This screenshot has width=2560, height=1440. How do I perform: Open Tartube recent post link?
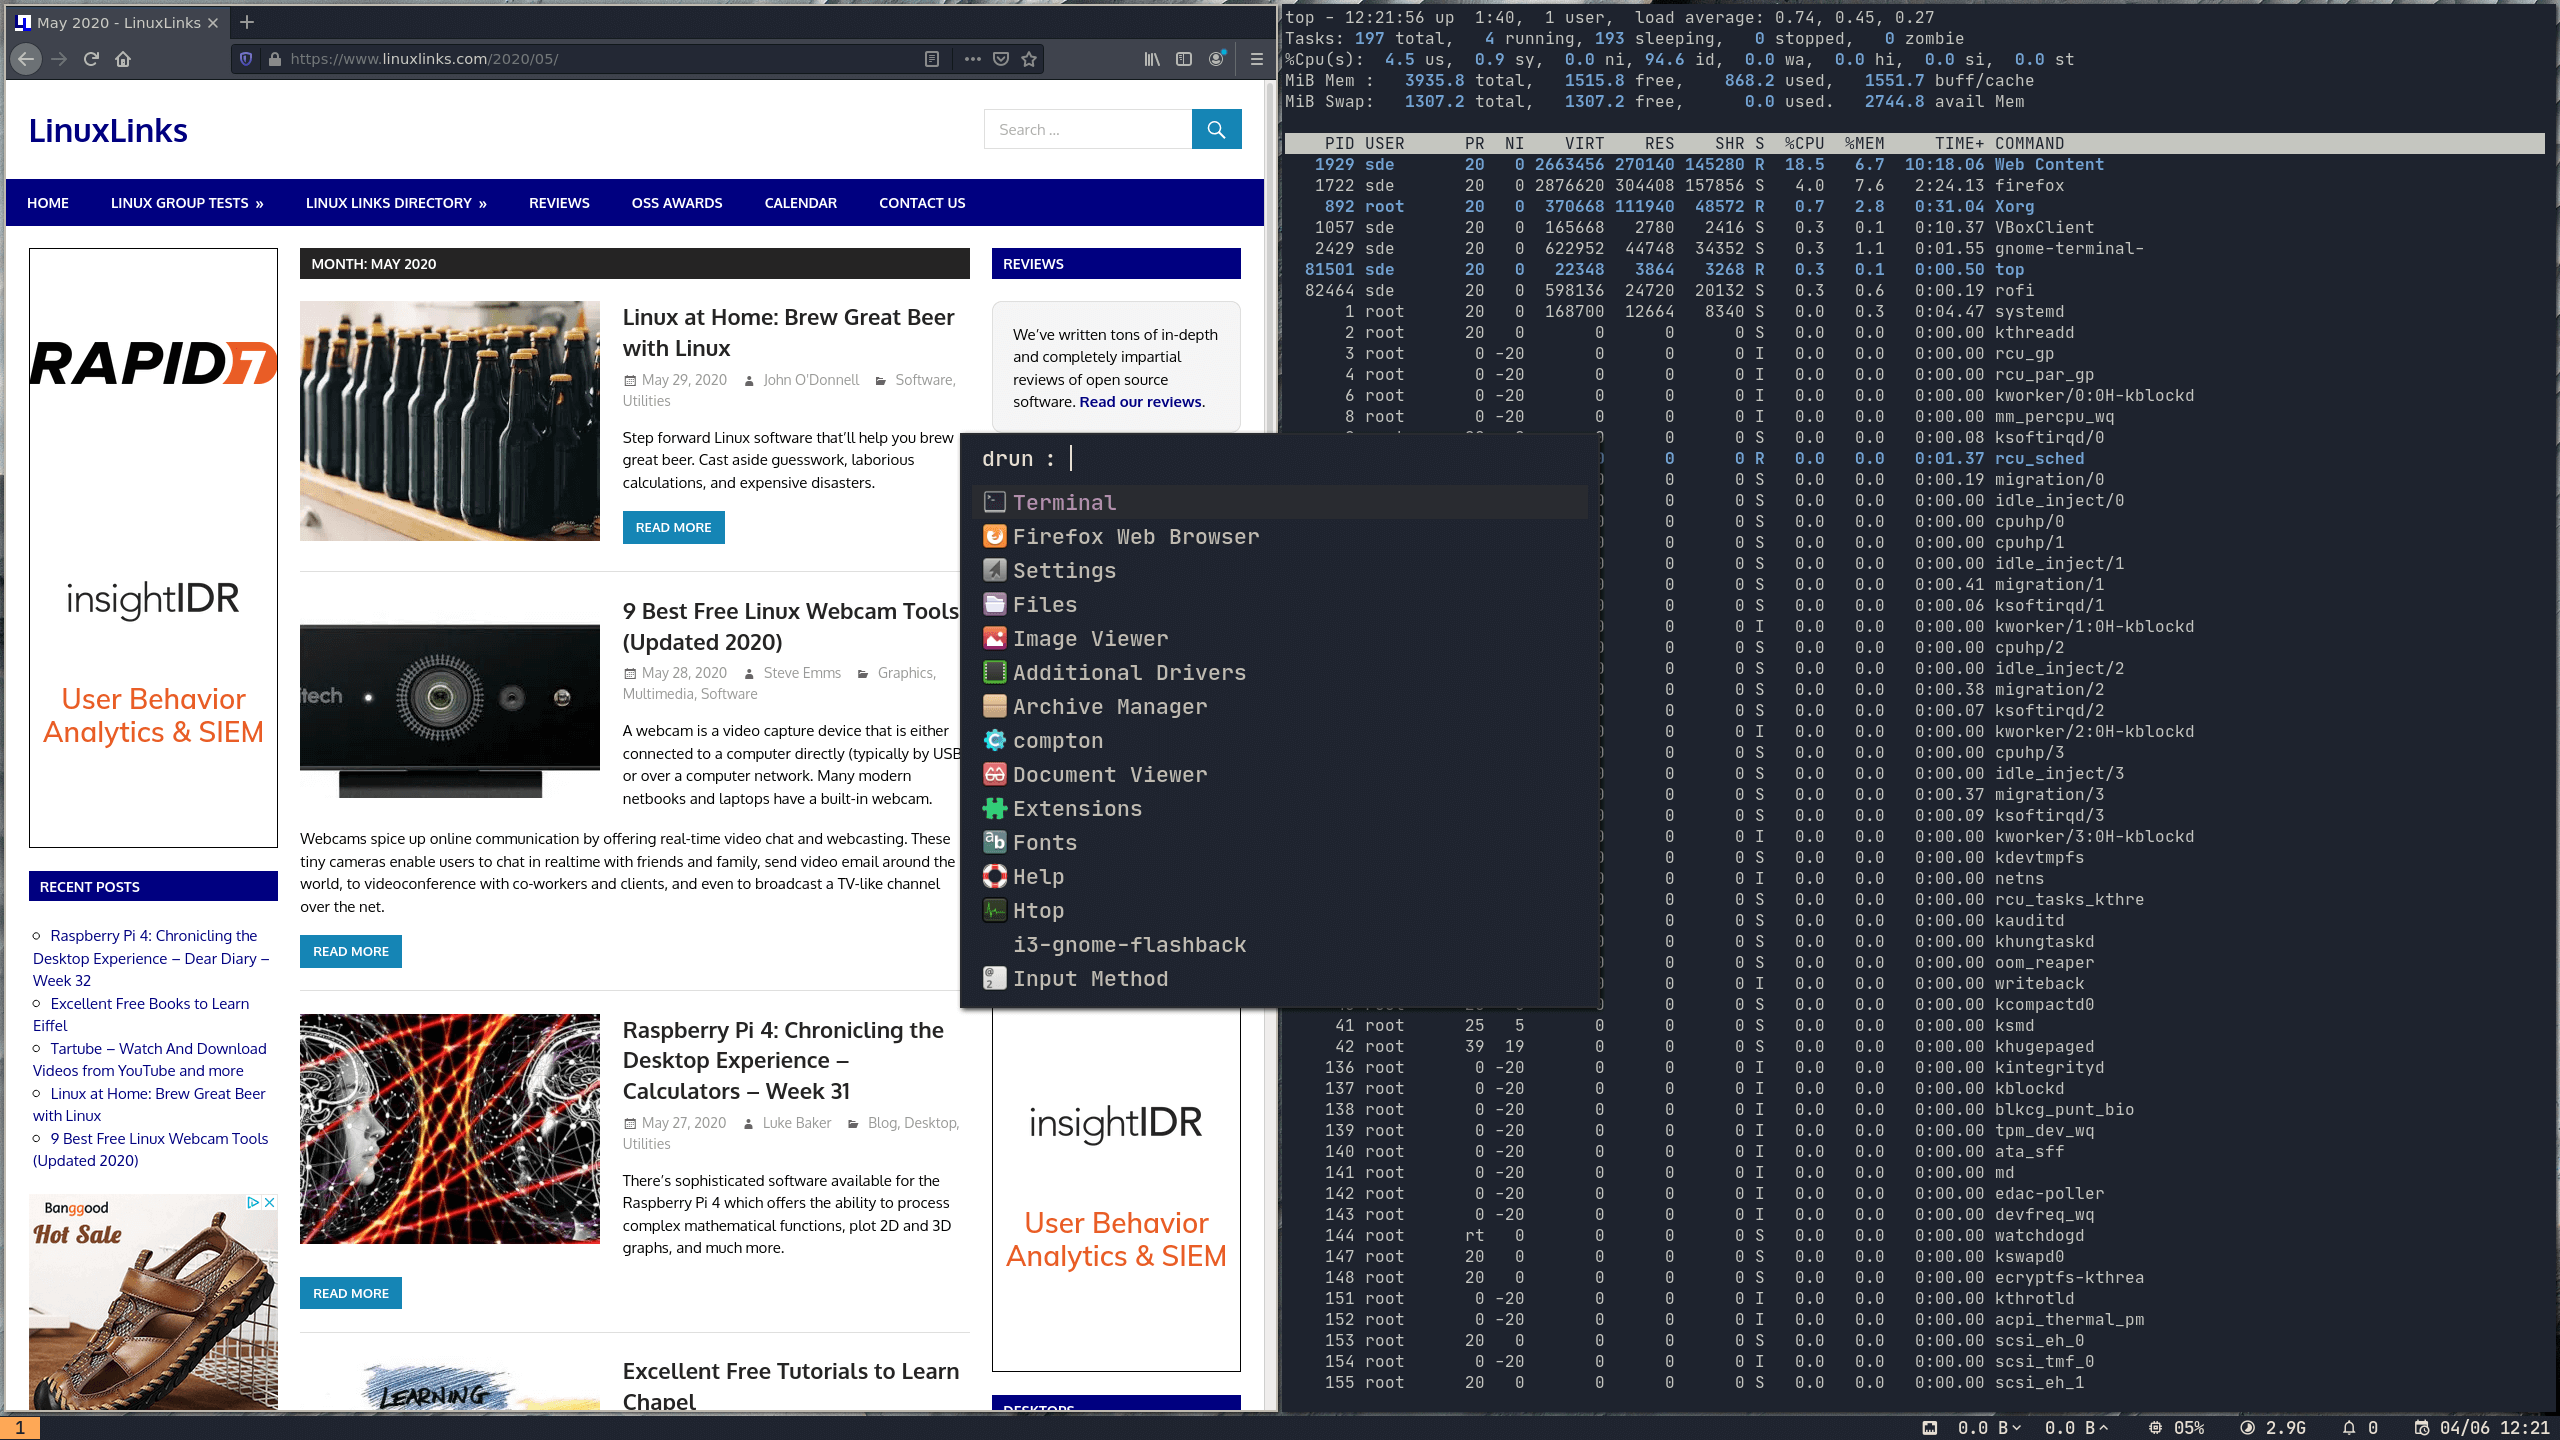click(x=150, y=1059)
